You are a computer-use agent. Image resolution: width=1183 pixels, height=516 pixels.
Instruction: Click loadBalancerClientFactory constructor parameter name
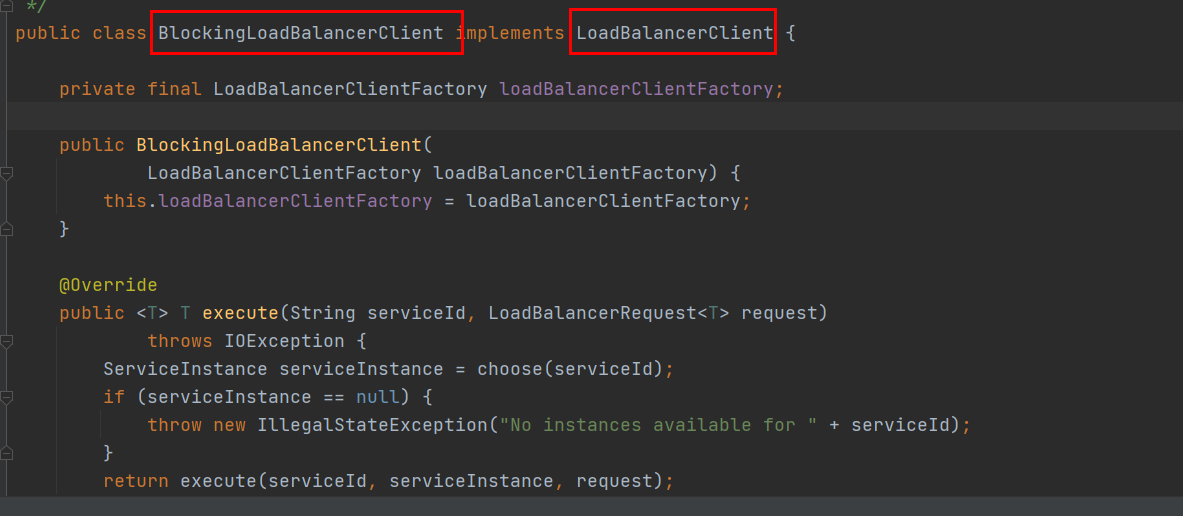pos(571,174)
